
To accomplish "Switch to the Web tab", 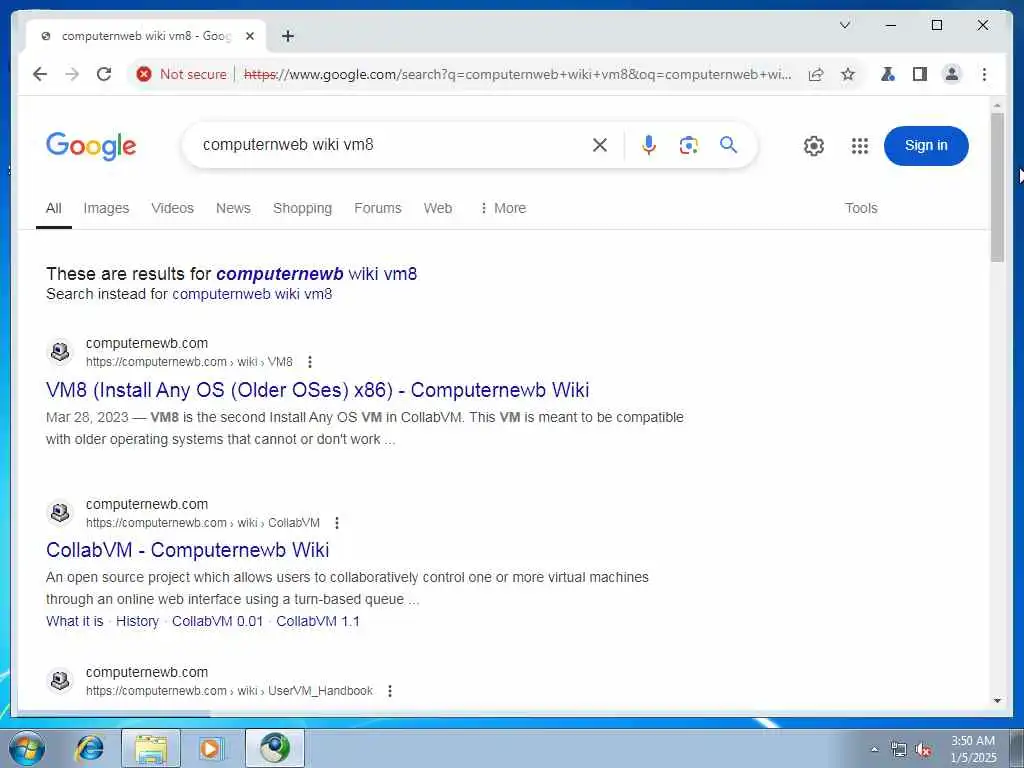I will tap(438, 208).
